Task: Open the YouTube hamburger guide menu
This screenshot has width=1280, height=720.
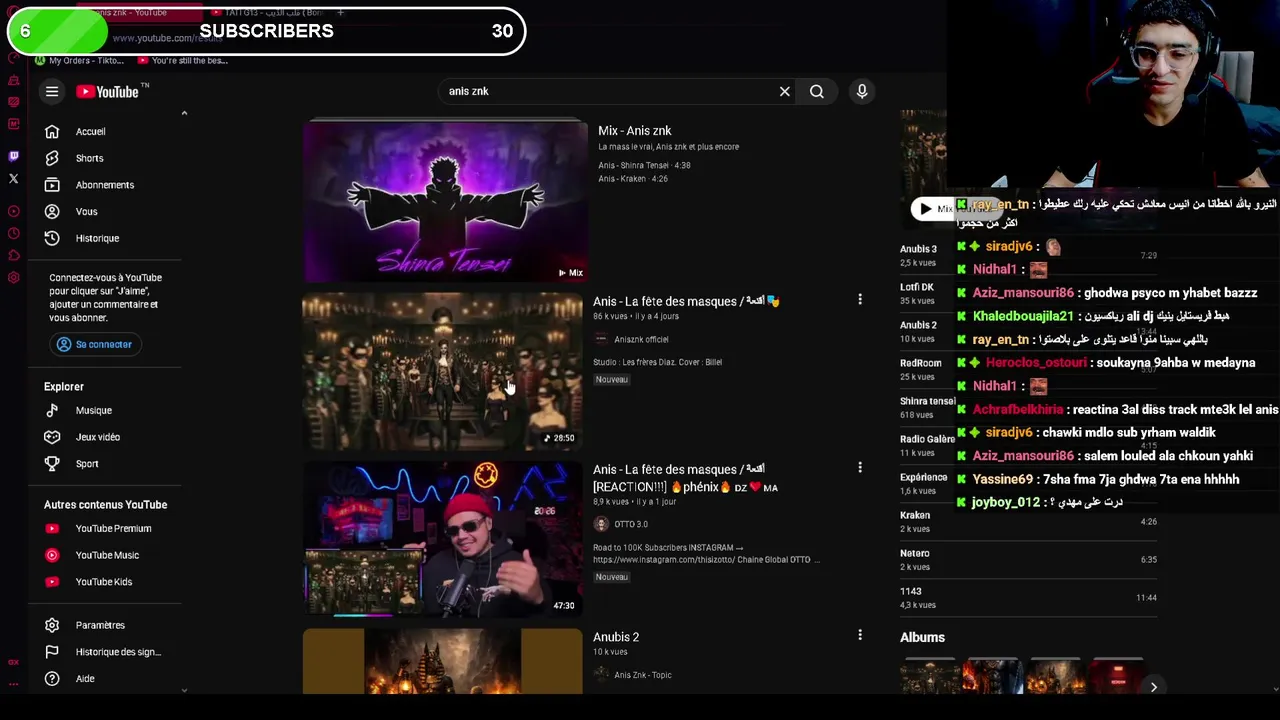Action: pos(52,92)
